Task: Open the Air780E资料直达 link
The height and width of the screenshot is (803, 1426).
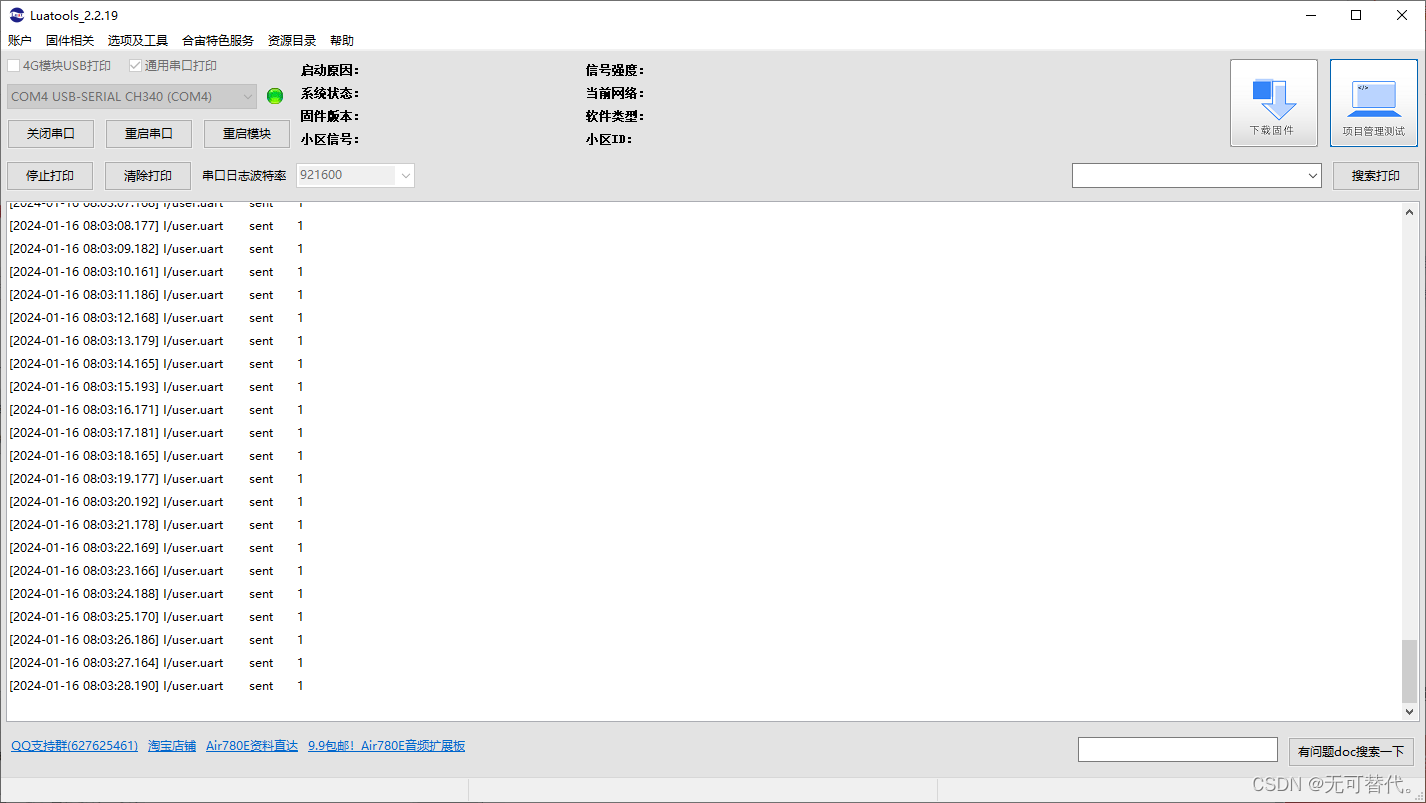Action: (252, 746)
